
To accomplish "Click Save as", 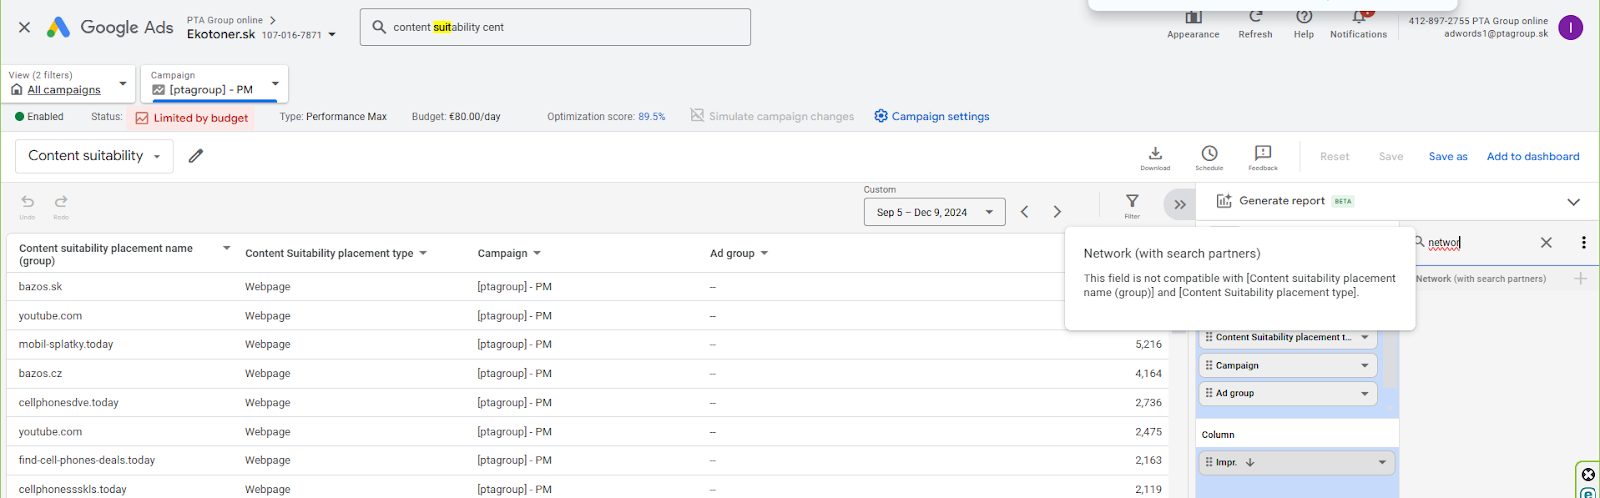I will [x=1448, y=157].
